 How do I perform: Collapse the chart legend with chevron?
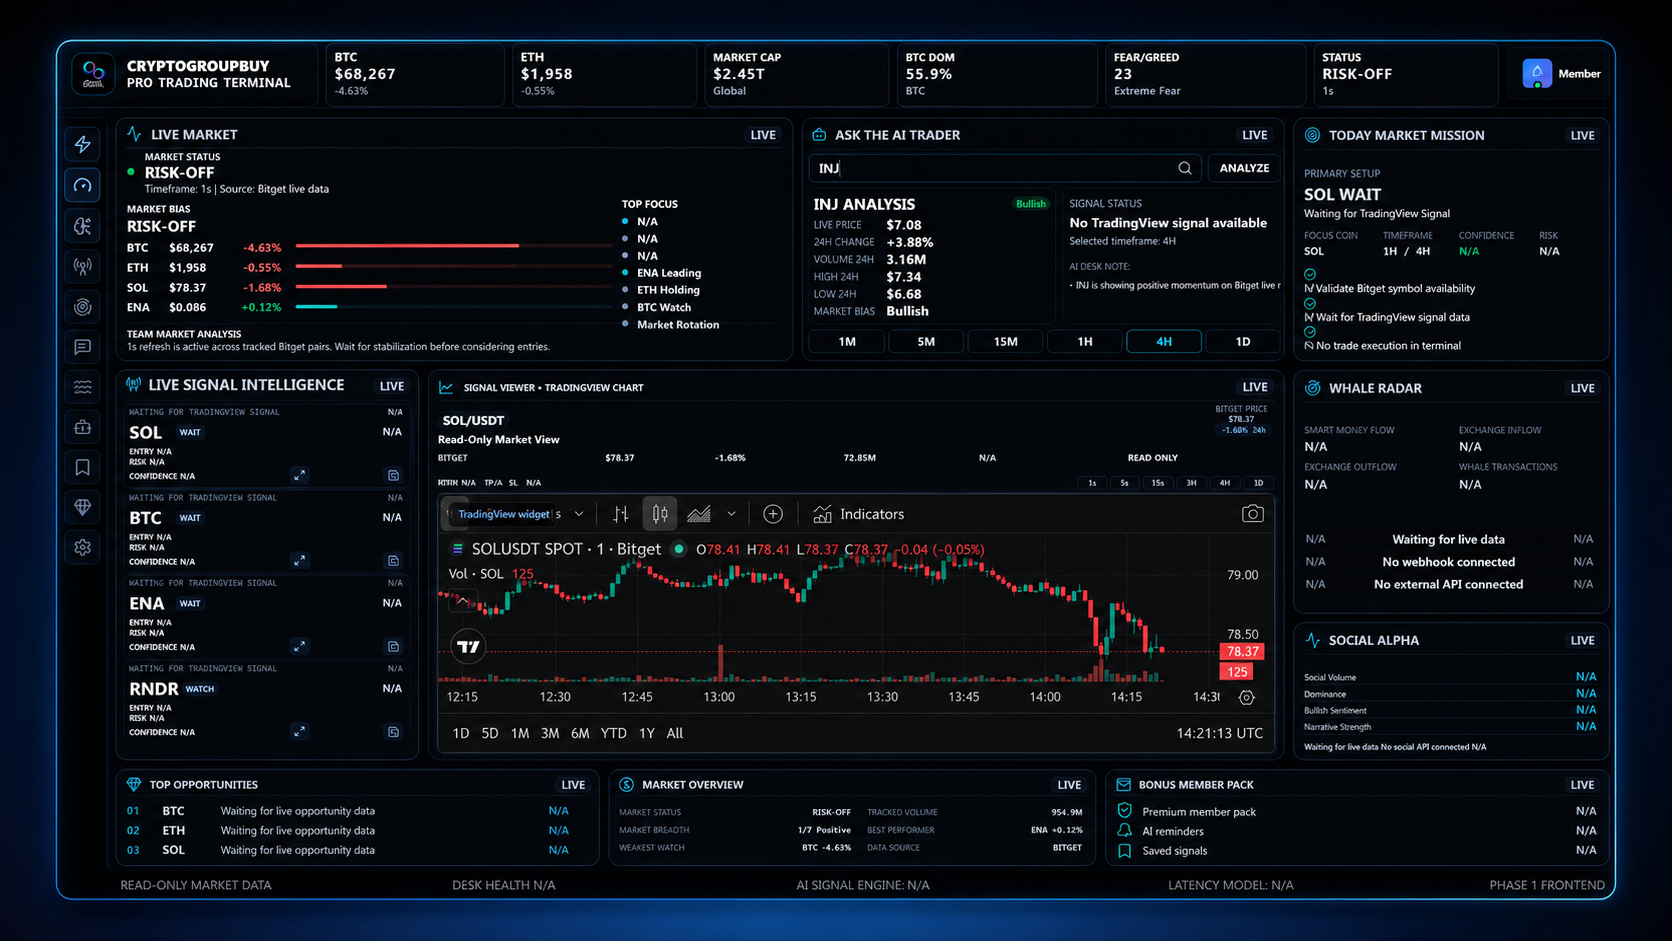pos(463,601)
